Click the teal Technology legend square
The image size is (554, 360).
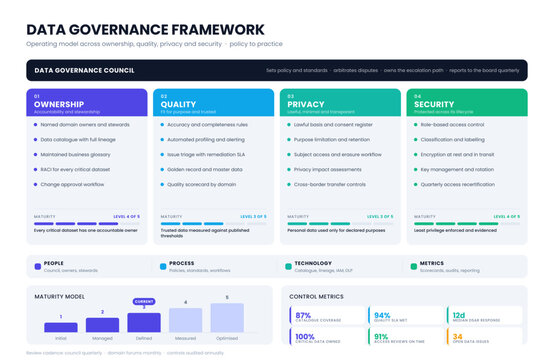[x=288, y=266]
